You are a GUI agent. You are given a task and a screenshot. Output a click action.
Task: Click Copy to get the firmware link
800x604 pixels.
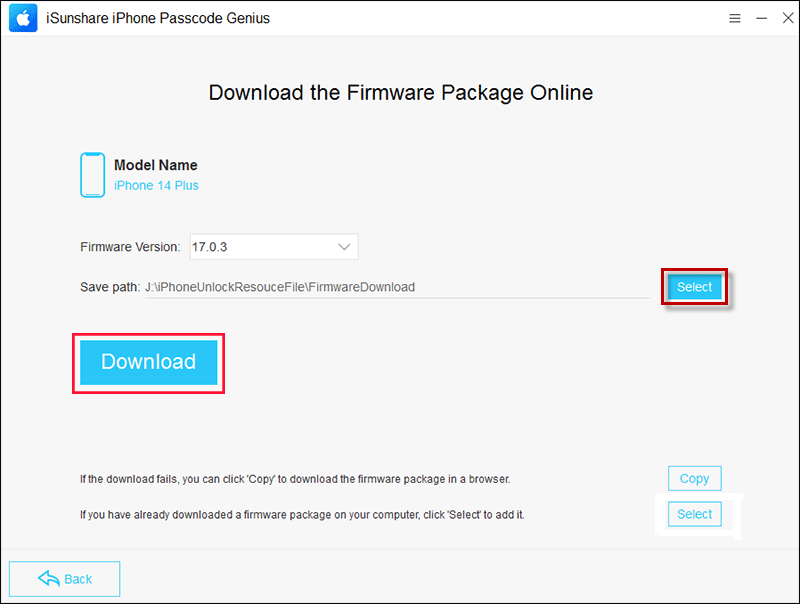pos(694,478)
